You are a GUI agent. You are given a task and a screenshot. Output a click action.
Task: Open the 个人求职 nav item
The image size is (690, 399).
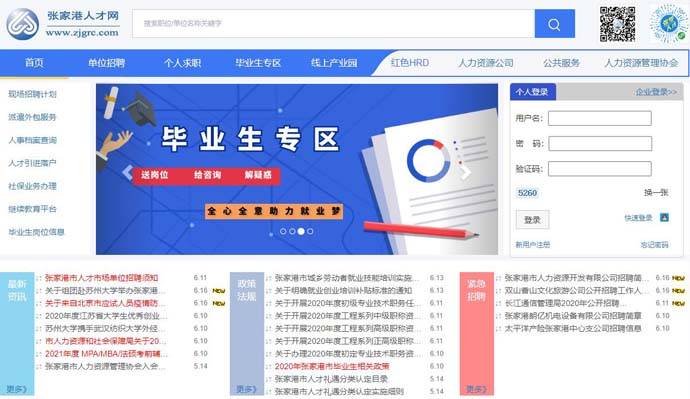tap(182, 63)
